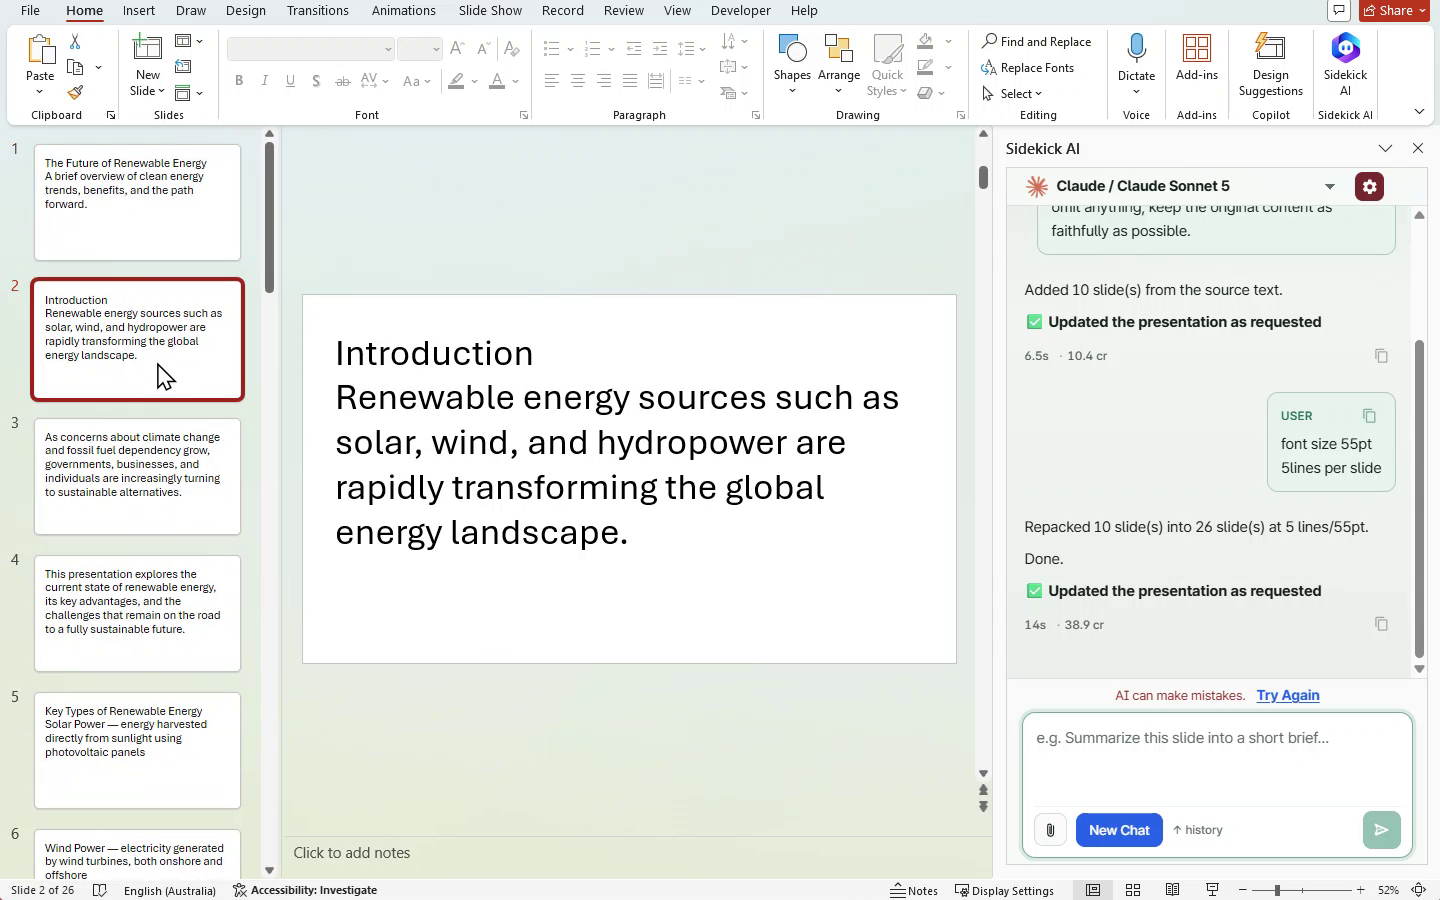The image size is (1440, 900).
Task: Copy the 'Repacked 10 slide(s)' response
Action: point(1381,624)
